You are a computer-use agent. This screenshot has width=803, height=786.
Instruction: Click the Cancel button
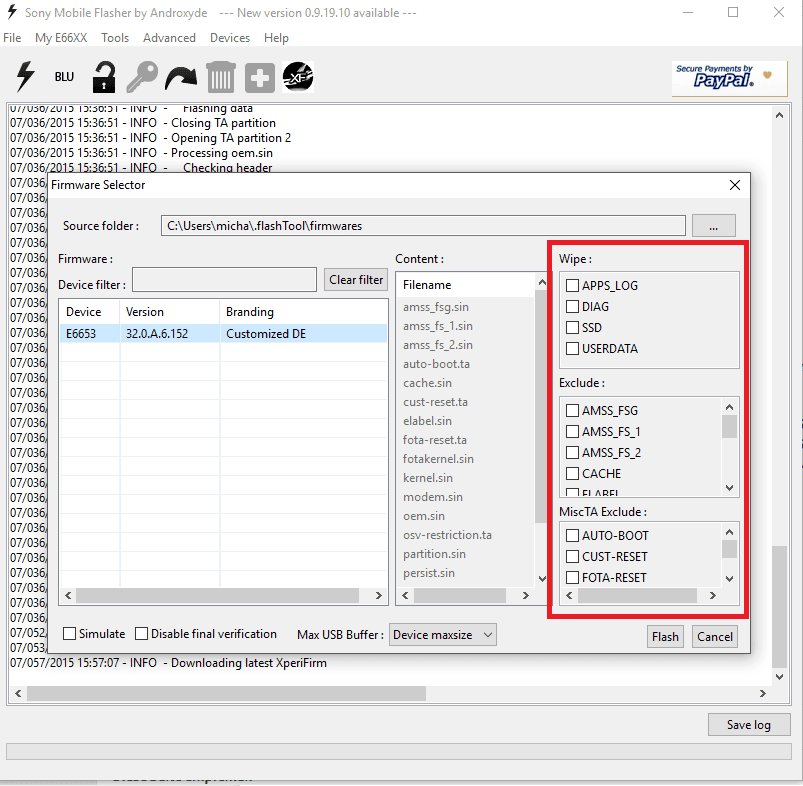pyautogui.click(x=714, y=636)
